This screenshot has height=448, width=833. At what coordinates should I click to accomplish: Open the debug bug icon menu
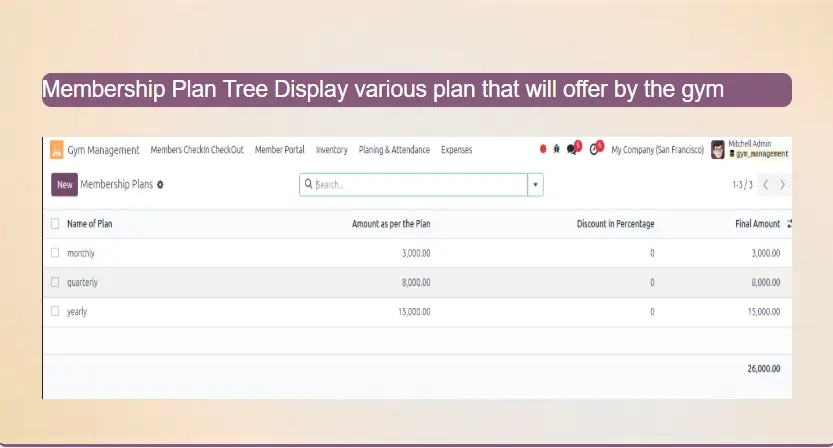tap(557, 150)
